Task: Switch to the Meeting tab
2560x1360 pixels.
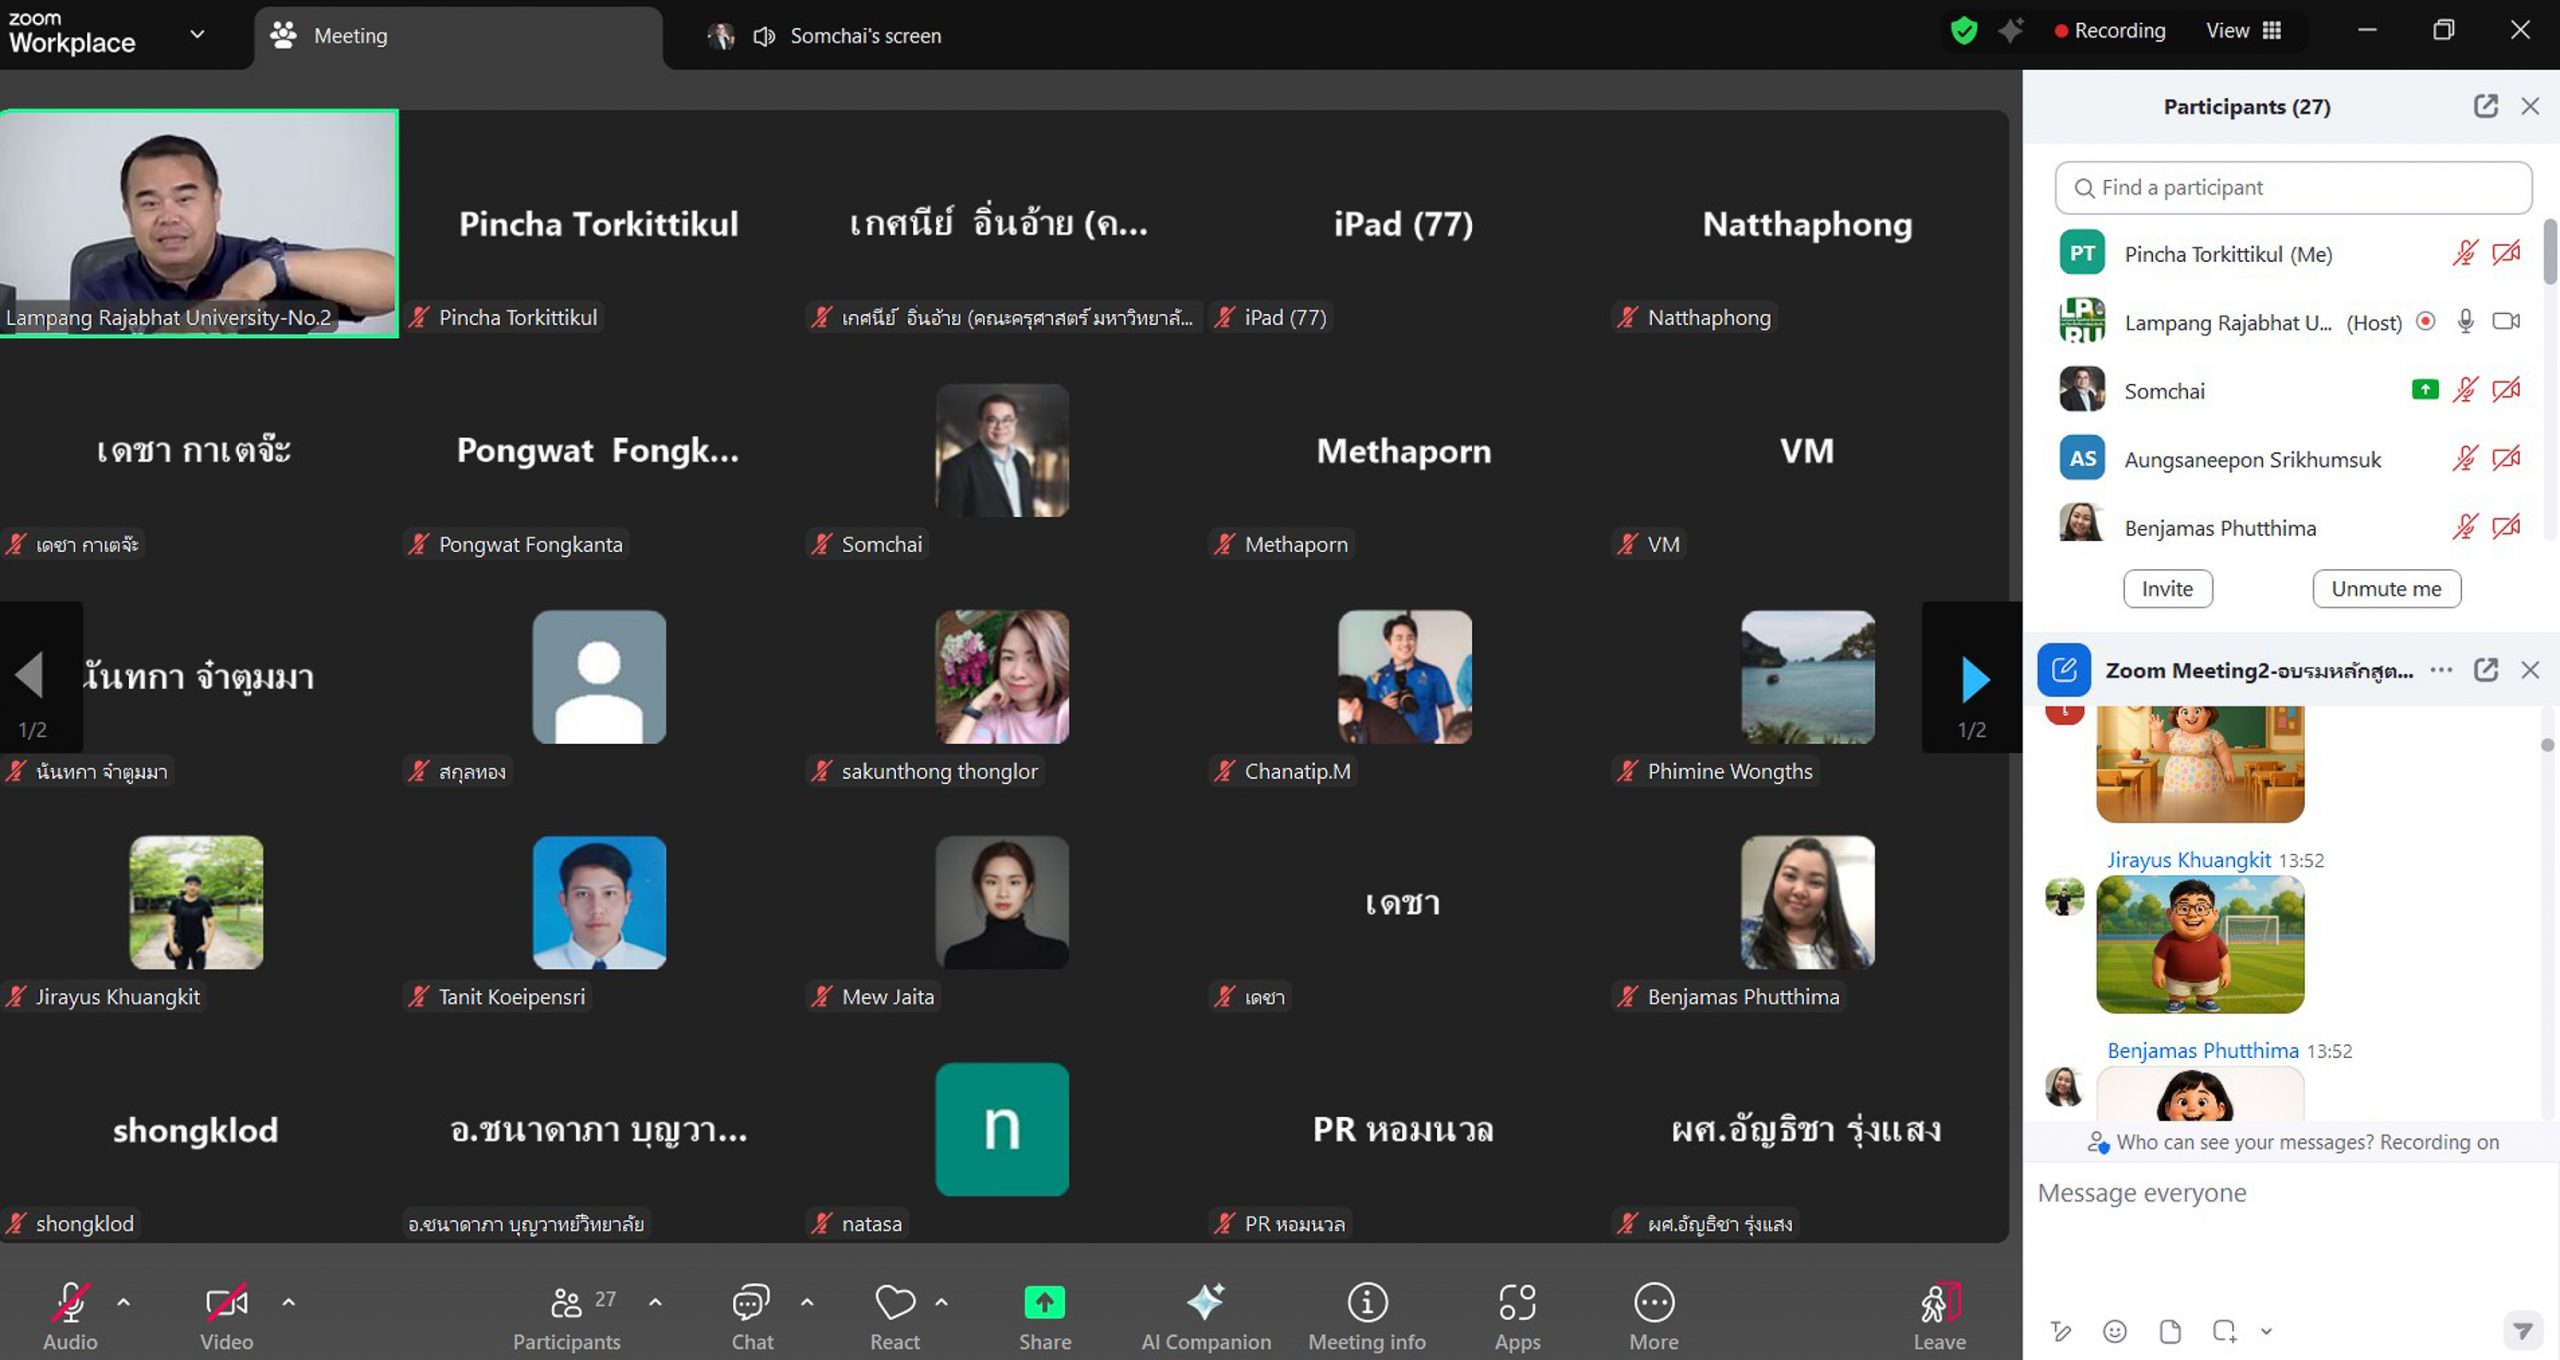Action: pos(458,36)
